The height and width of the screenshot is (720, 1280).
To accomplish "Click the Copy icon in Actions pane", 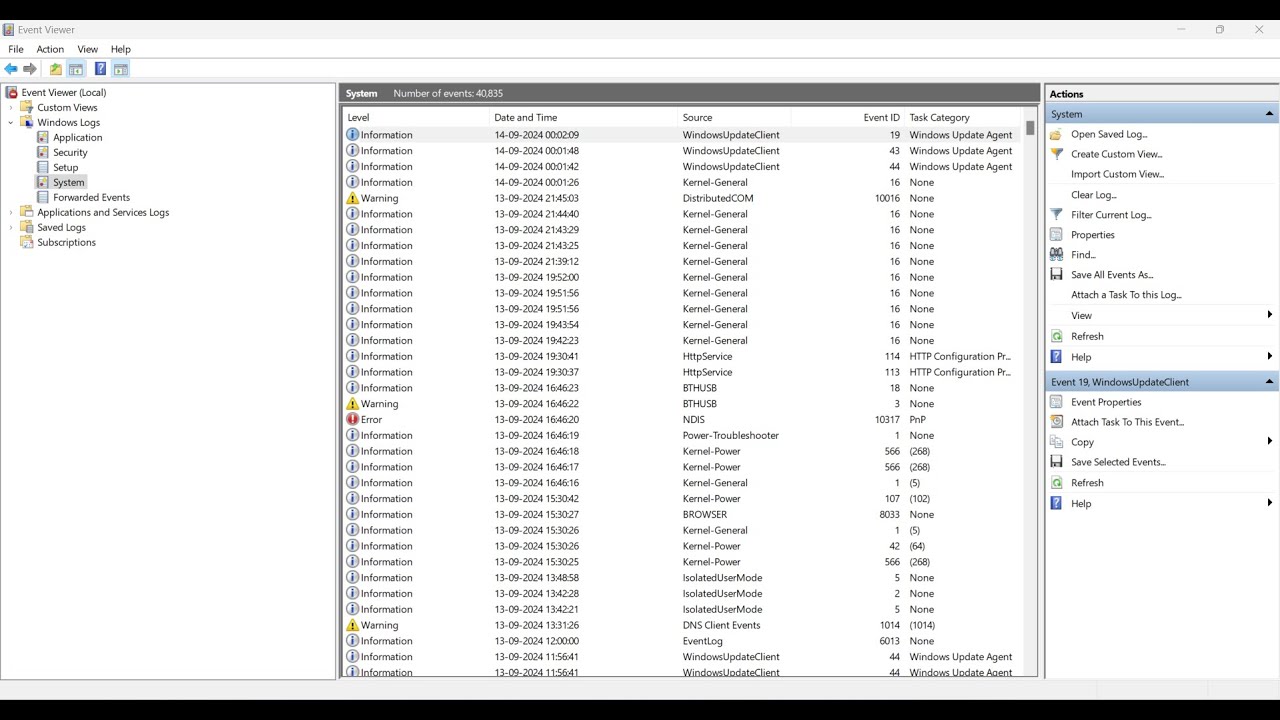I will [1056, 442].
